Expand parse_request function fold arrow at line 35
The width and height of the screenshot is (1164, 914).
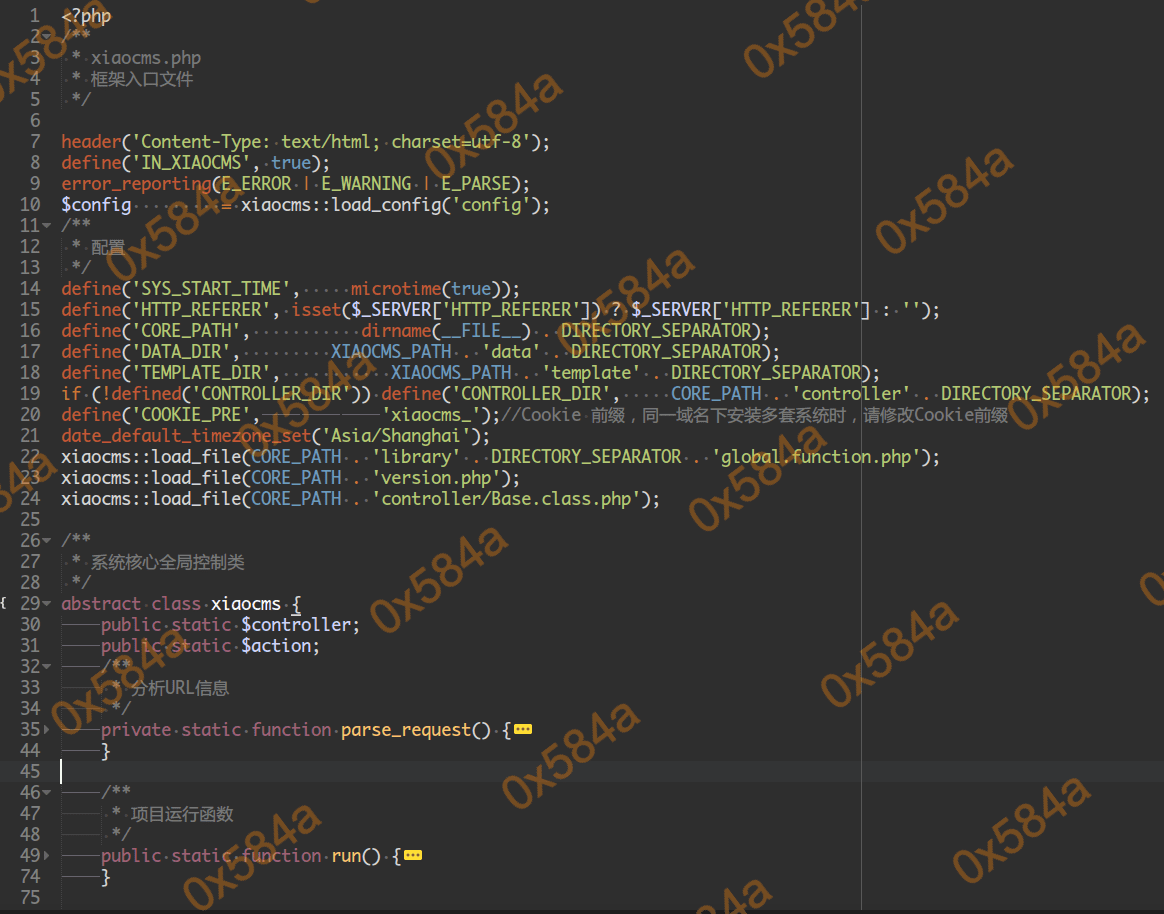pos(46,730)
